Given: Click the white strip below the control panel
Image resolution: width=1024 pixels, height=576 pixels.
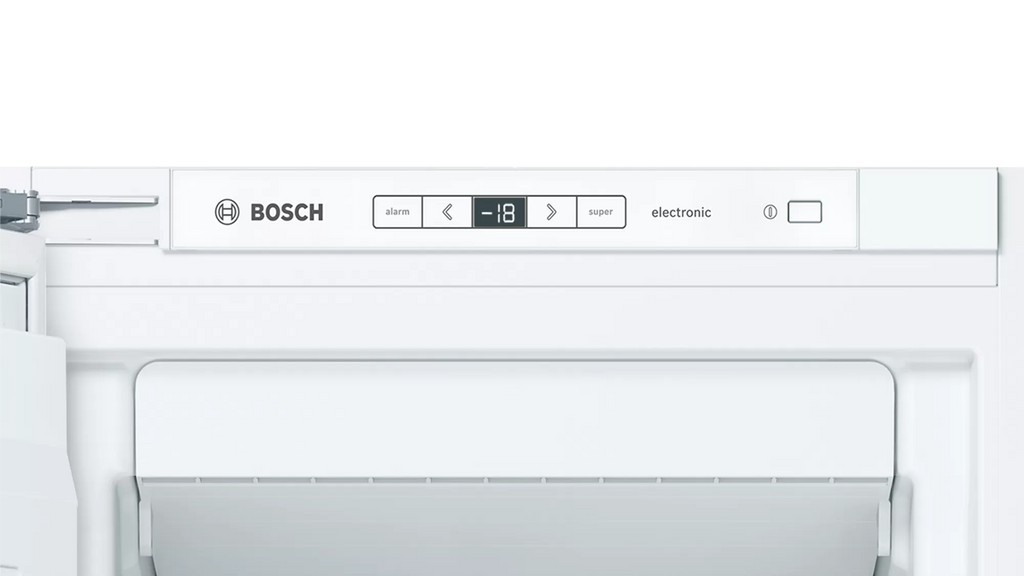Looking at the screenshot, I should pyautogui.click(x=520, y=268).
